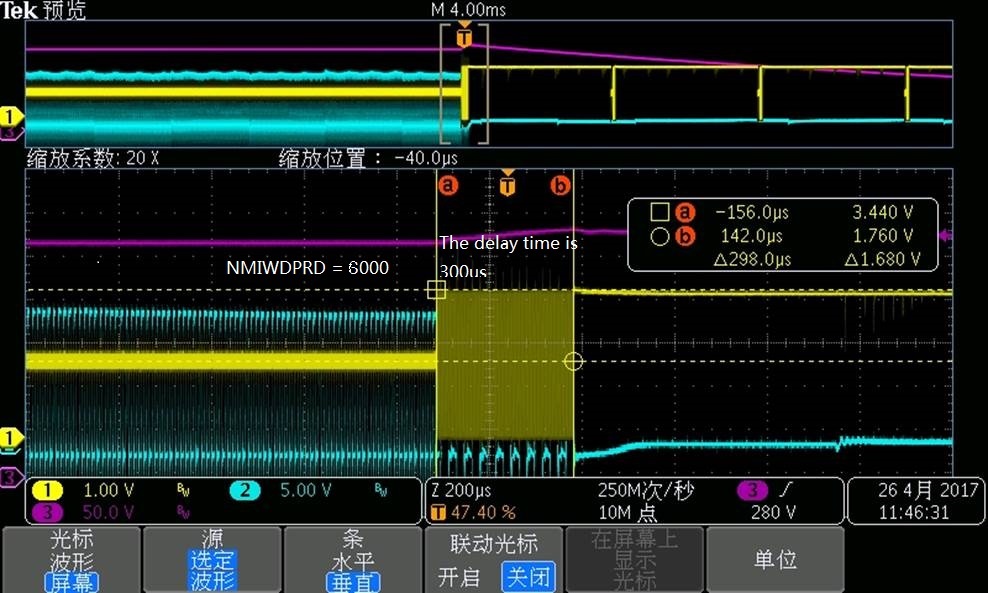Click the 280 V trigger level readout
This screenshot has width=988, height=593.
pyautogui.click(x=773, y=513)
